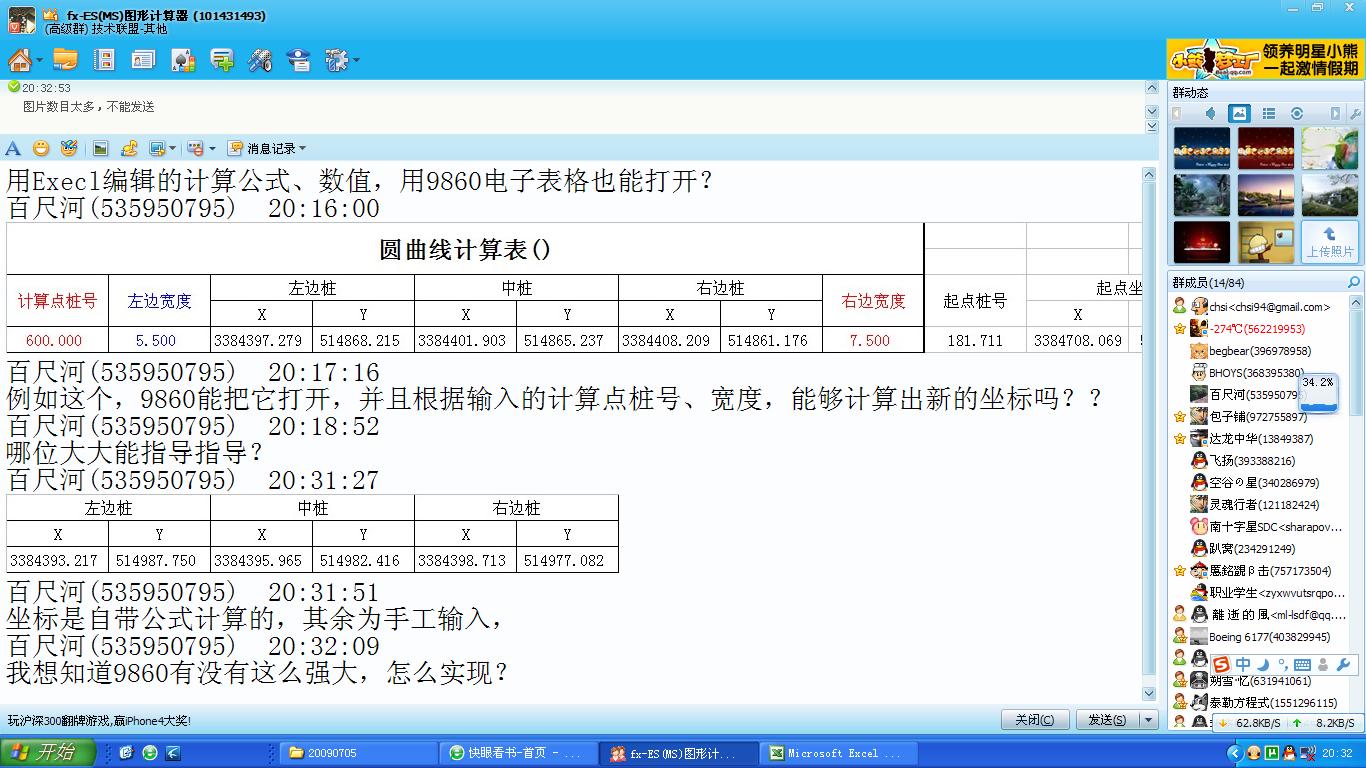
Task: Open the 消息记录 message history dropdown
Action: tap(267, 148)
